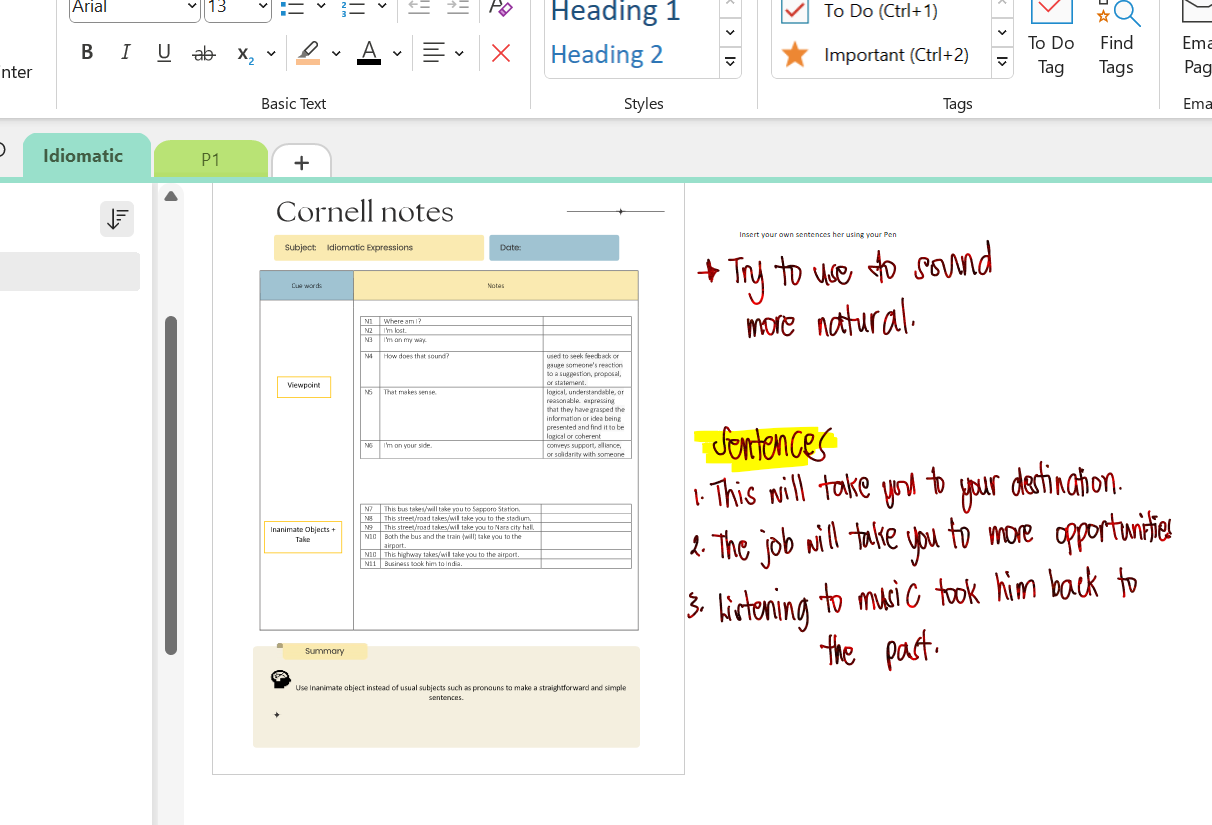
Task: Apply the font color
Action: (x=369, y=53)
